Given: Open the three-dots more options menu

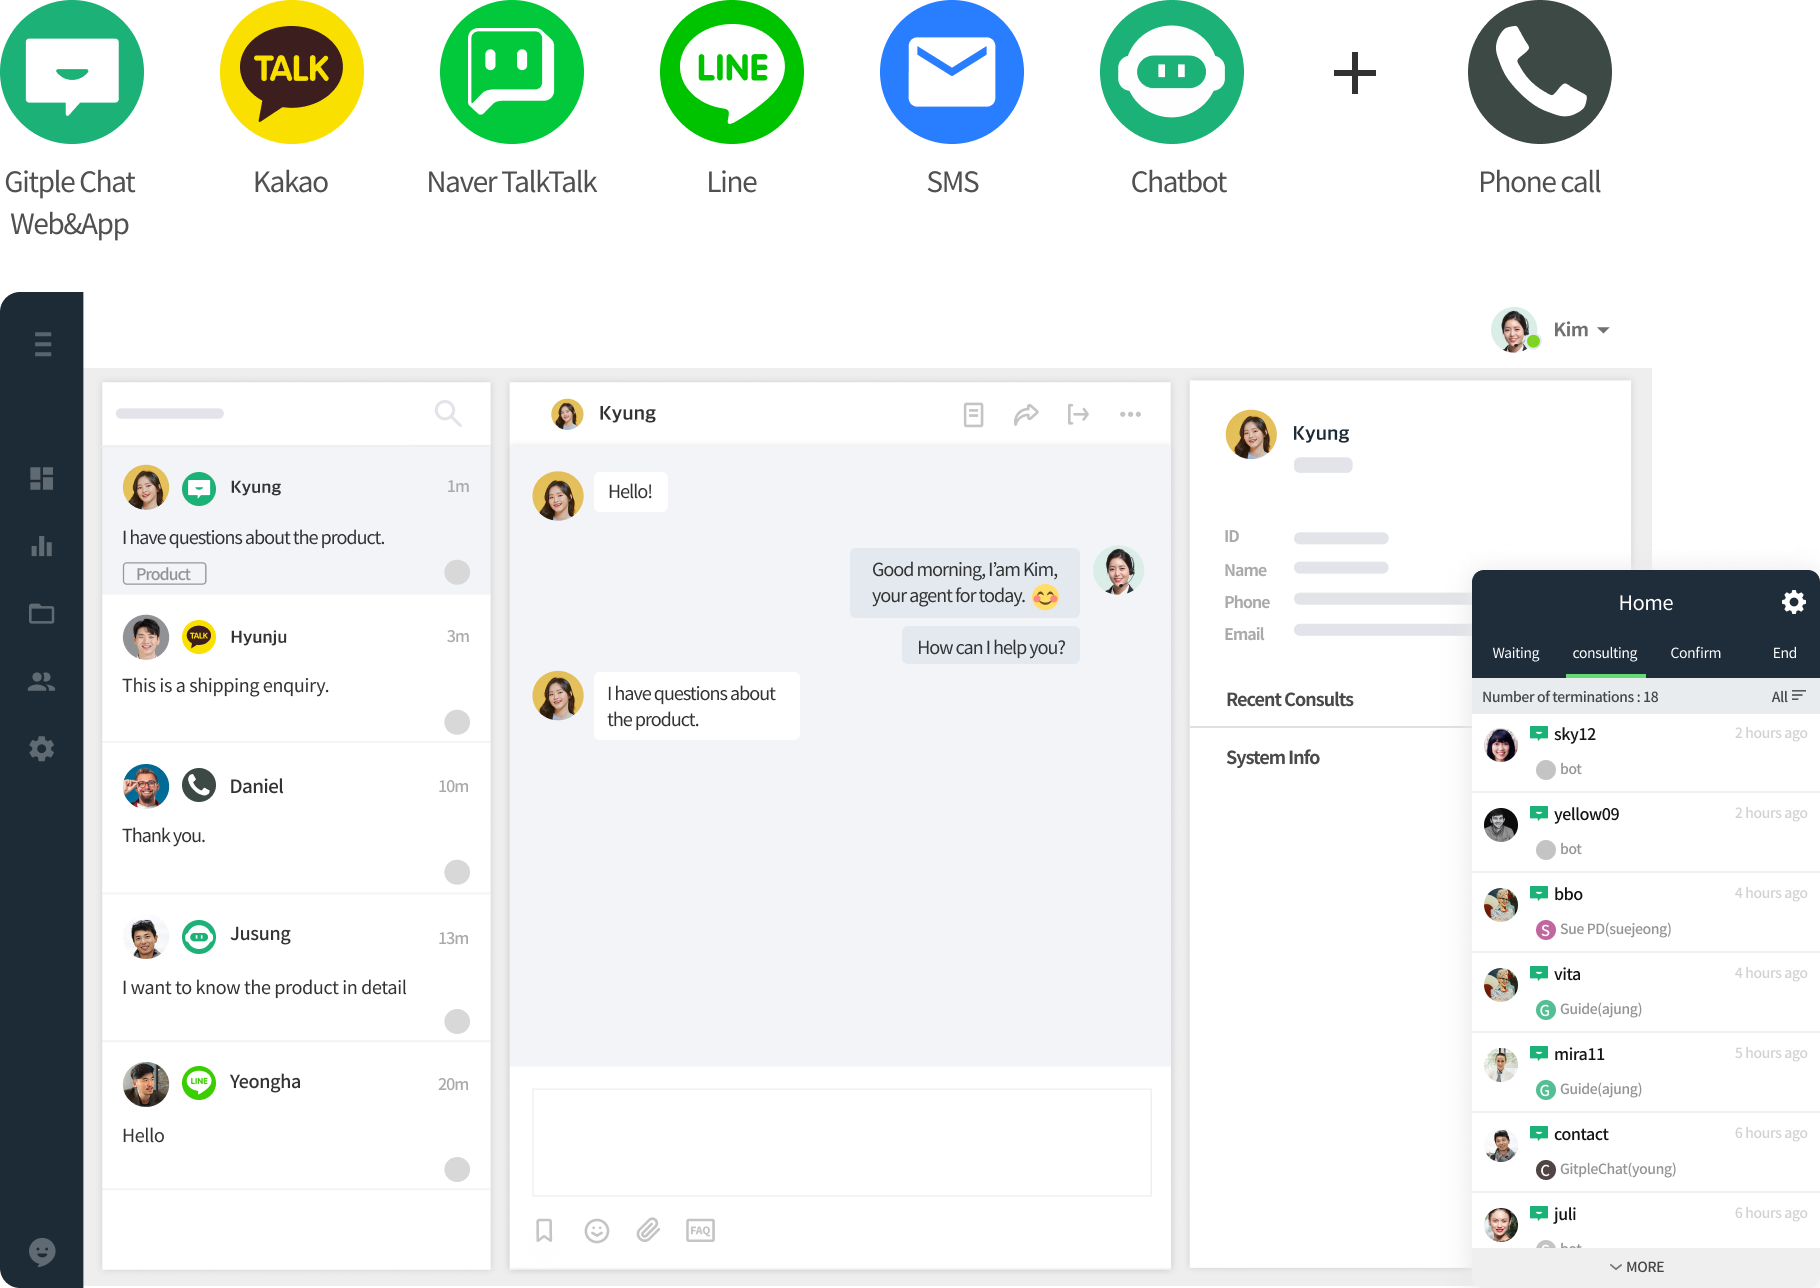Looking at the screenshot, I should coord(1130,414).
